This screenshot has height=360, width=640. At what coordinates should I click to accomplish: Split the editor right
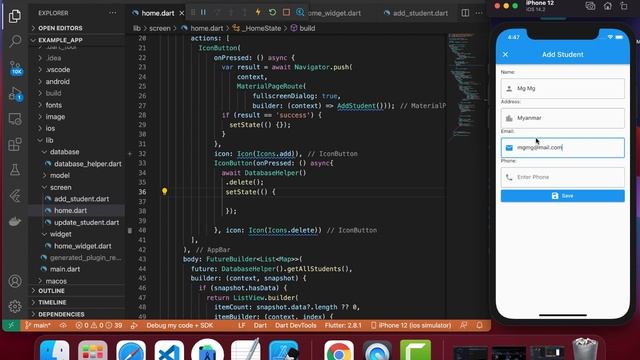(x=465, y=13)
